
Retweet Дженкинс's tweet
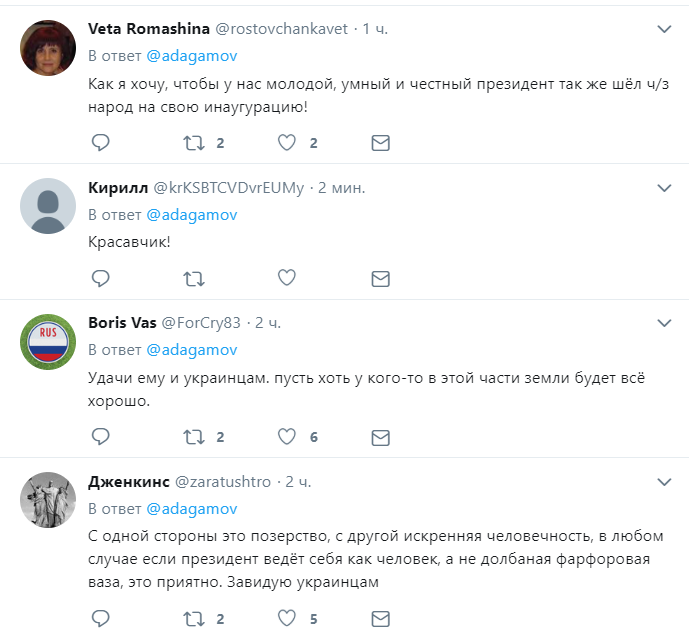coord(194,619)
